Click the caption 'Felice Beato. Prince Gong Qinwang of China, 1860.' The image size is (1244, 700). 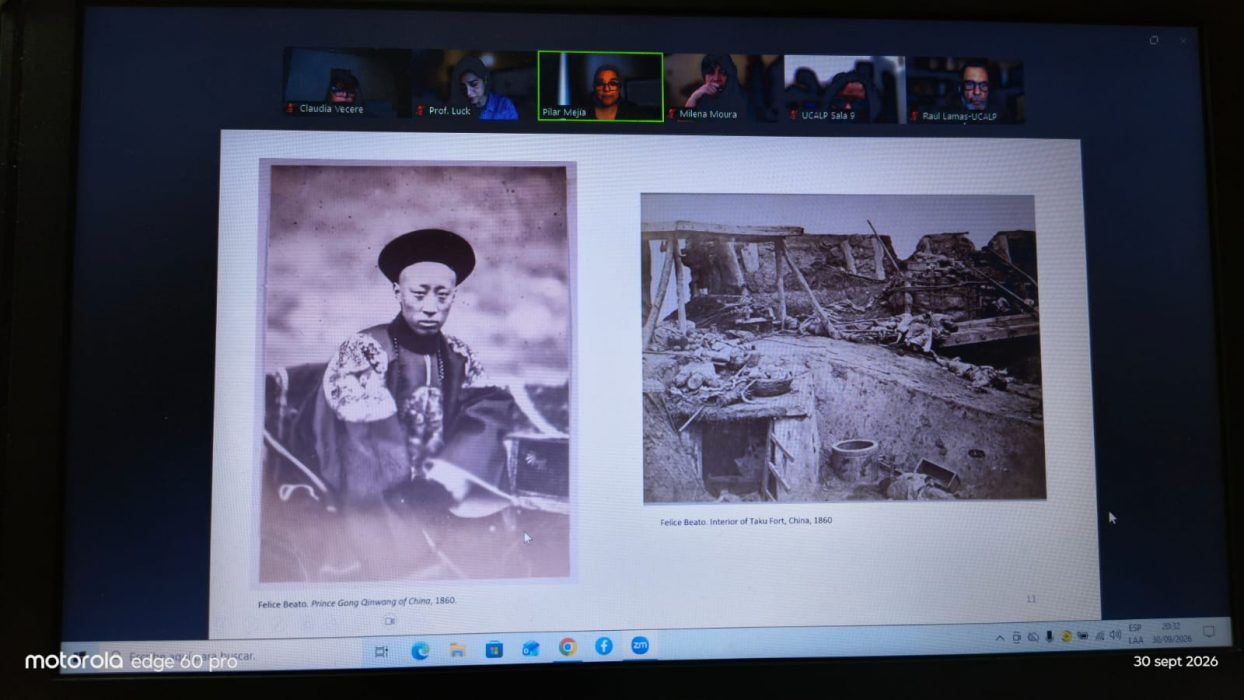point(358,602)
